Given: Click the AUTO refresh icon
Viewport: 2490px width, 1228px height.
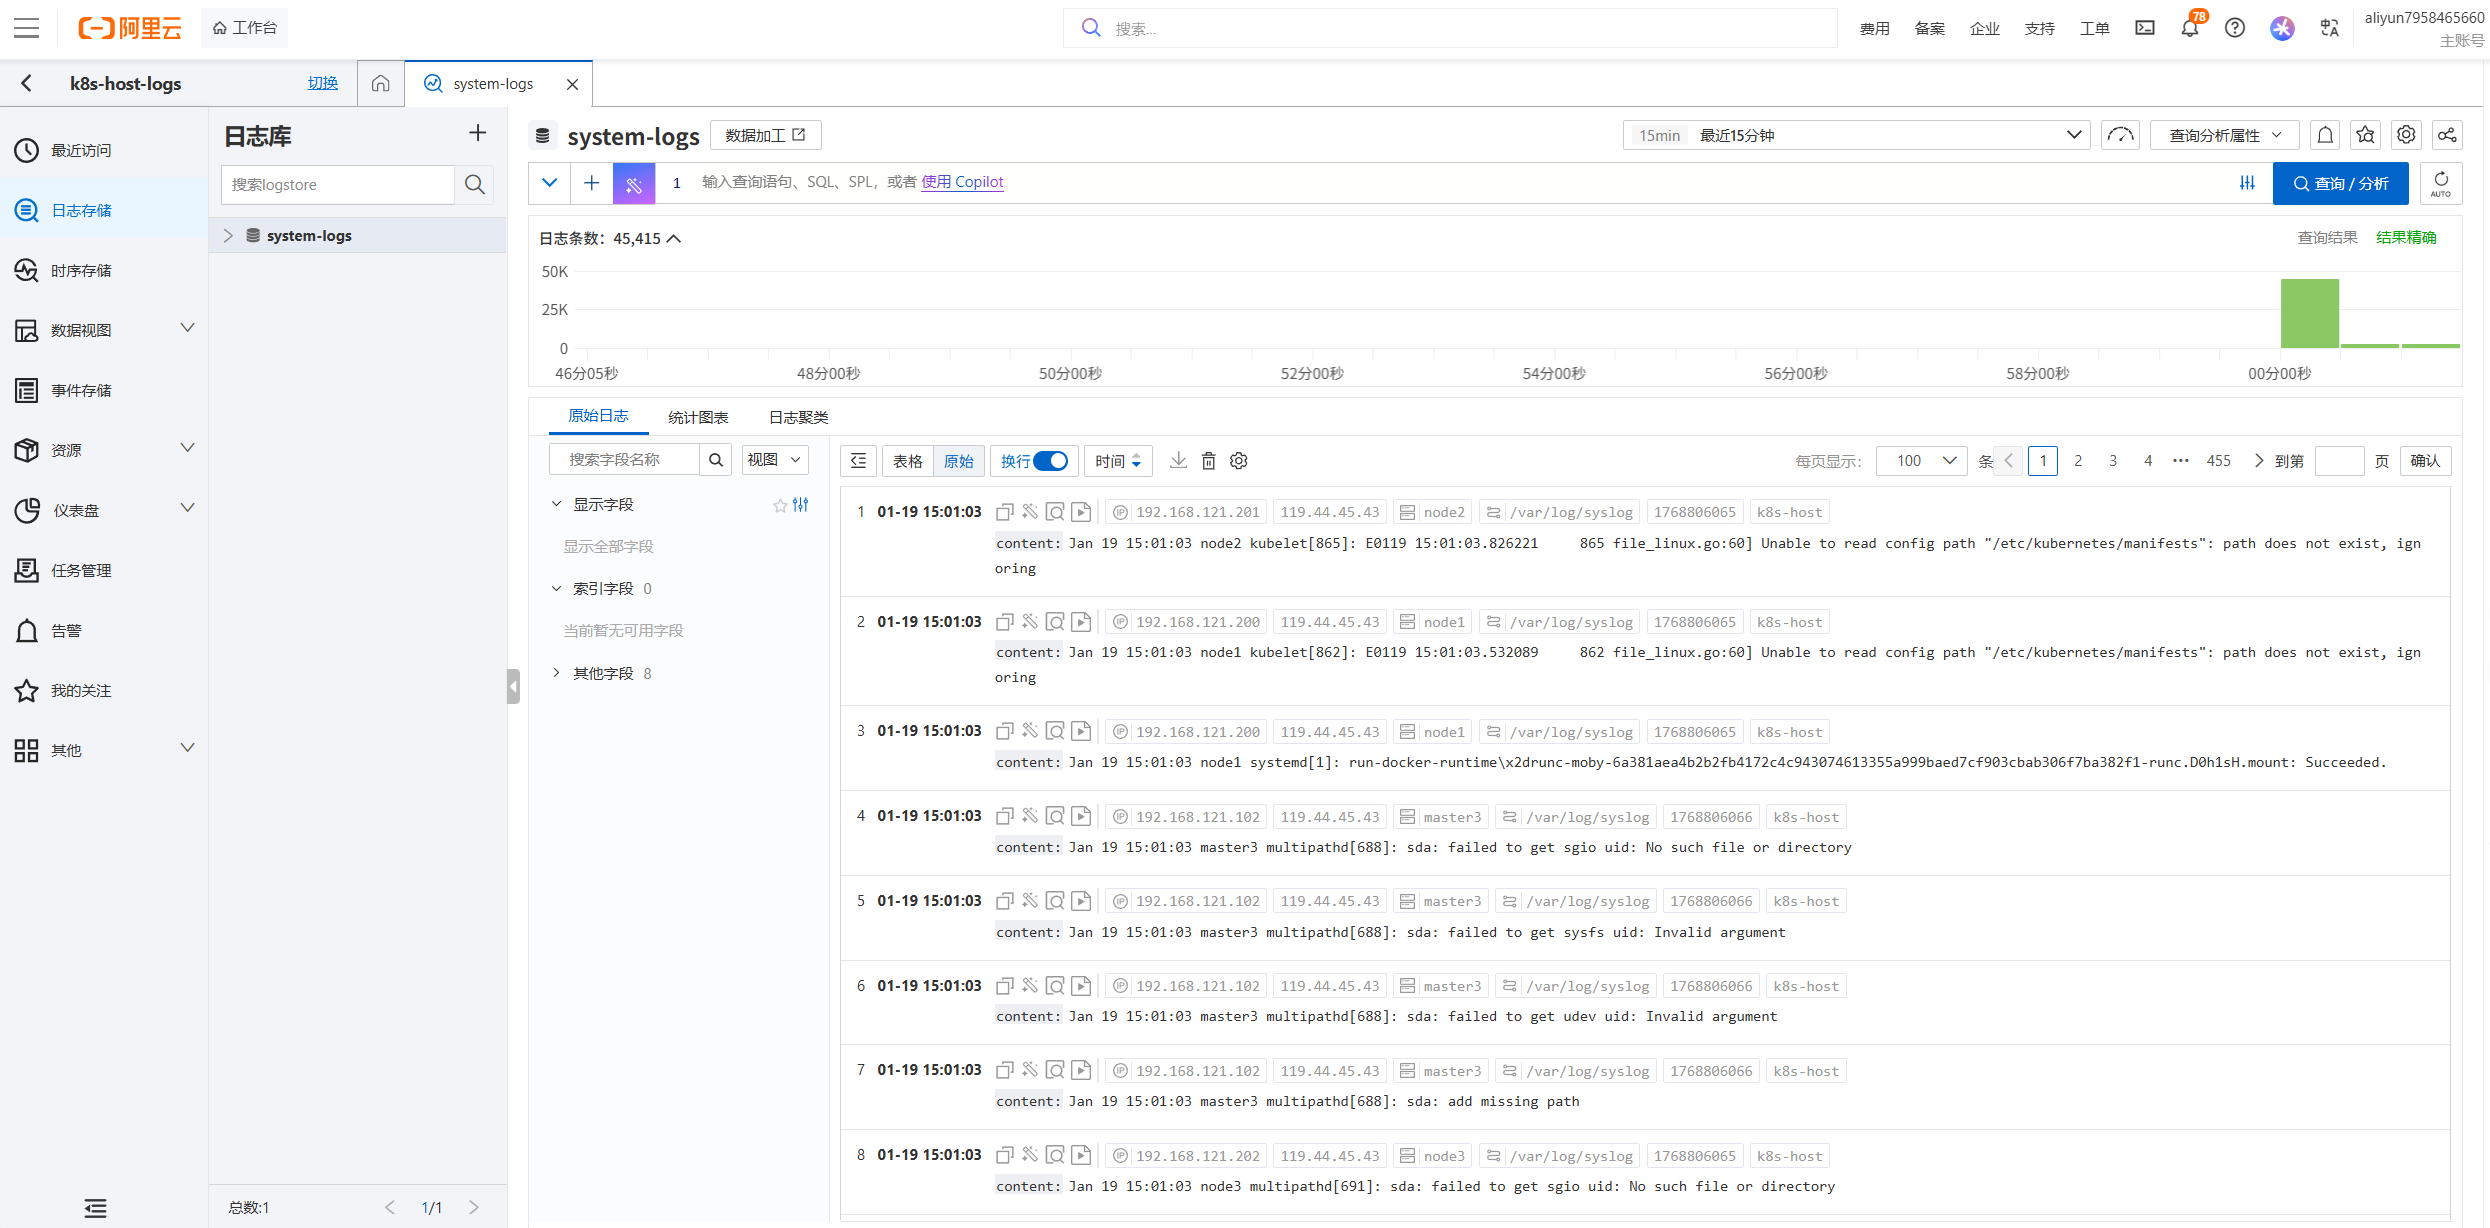Looking at the screenshot, I should point(2440,183).
